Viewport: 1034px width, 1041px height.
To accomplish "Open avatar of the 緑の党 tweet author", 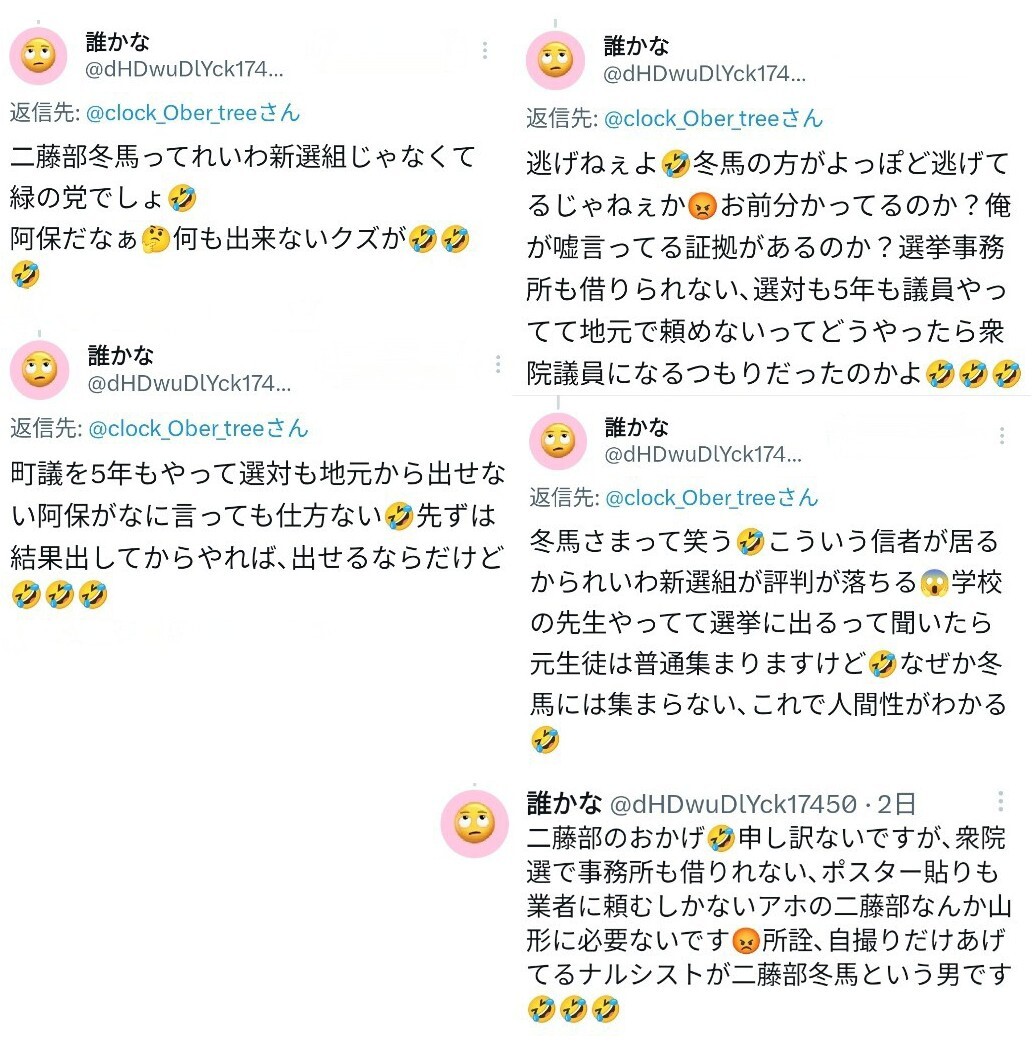I will (39, 56).
